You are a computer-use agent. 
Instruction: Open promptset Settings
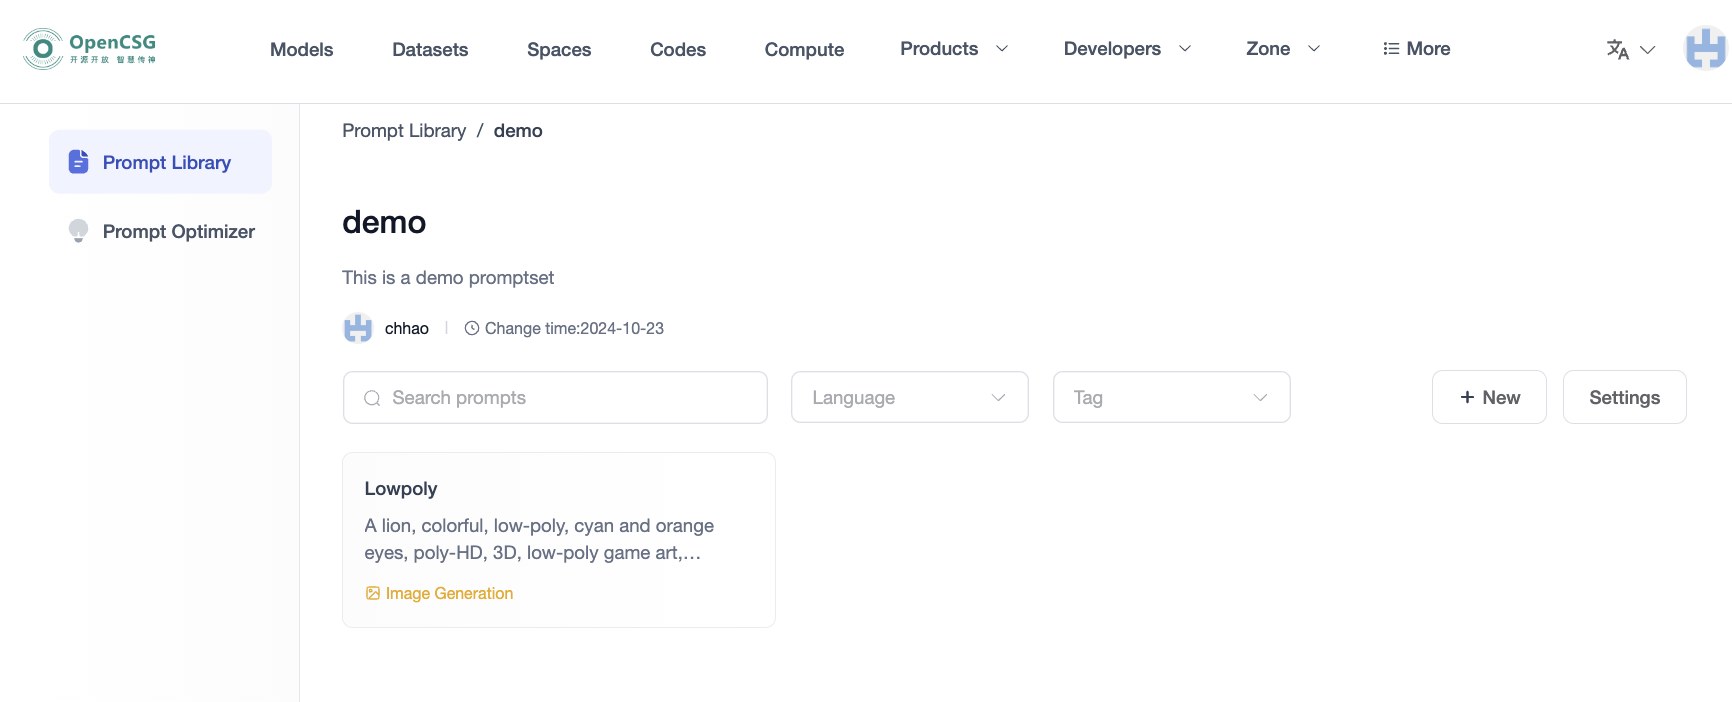pyautogui.click(x=1624, y=397)
